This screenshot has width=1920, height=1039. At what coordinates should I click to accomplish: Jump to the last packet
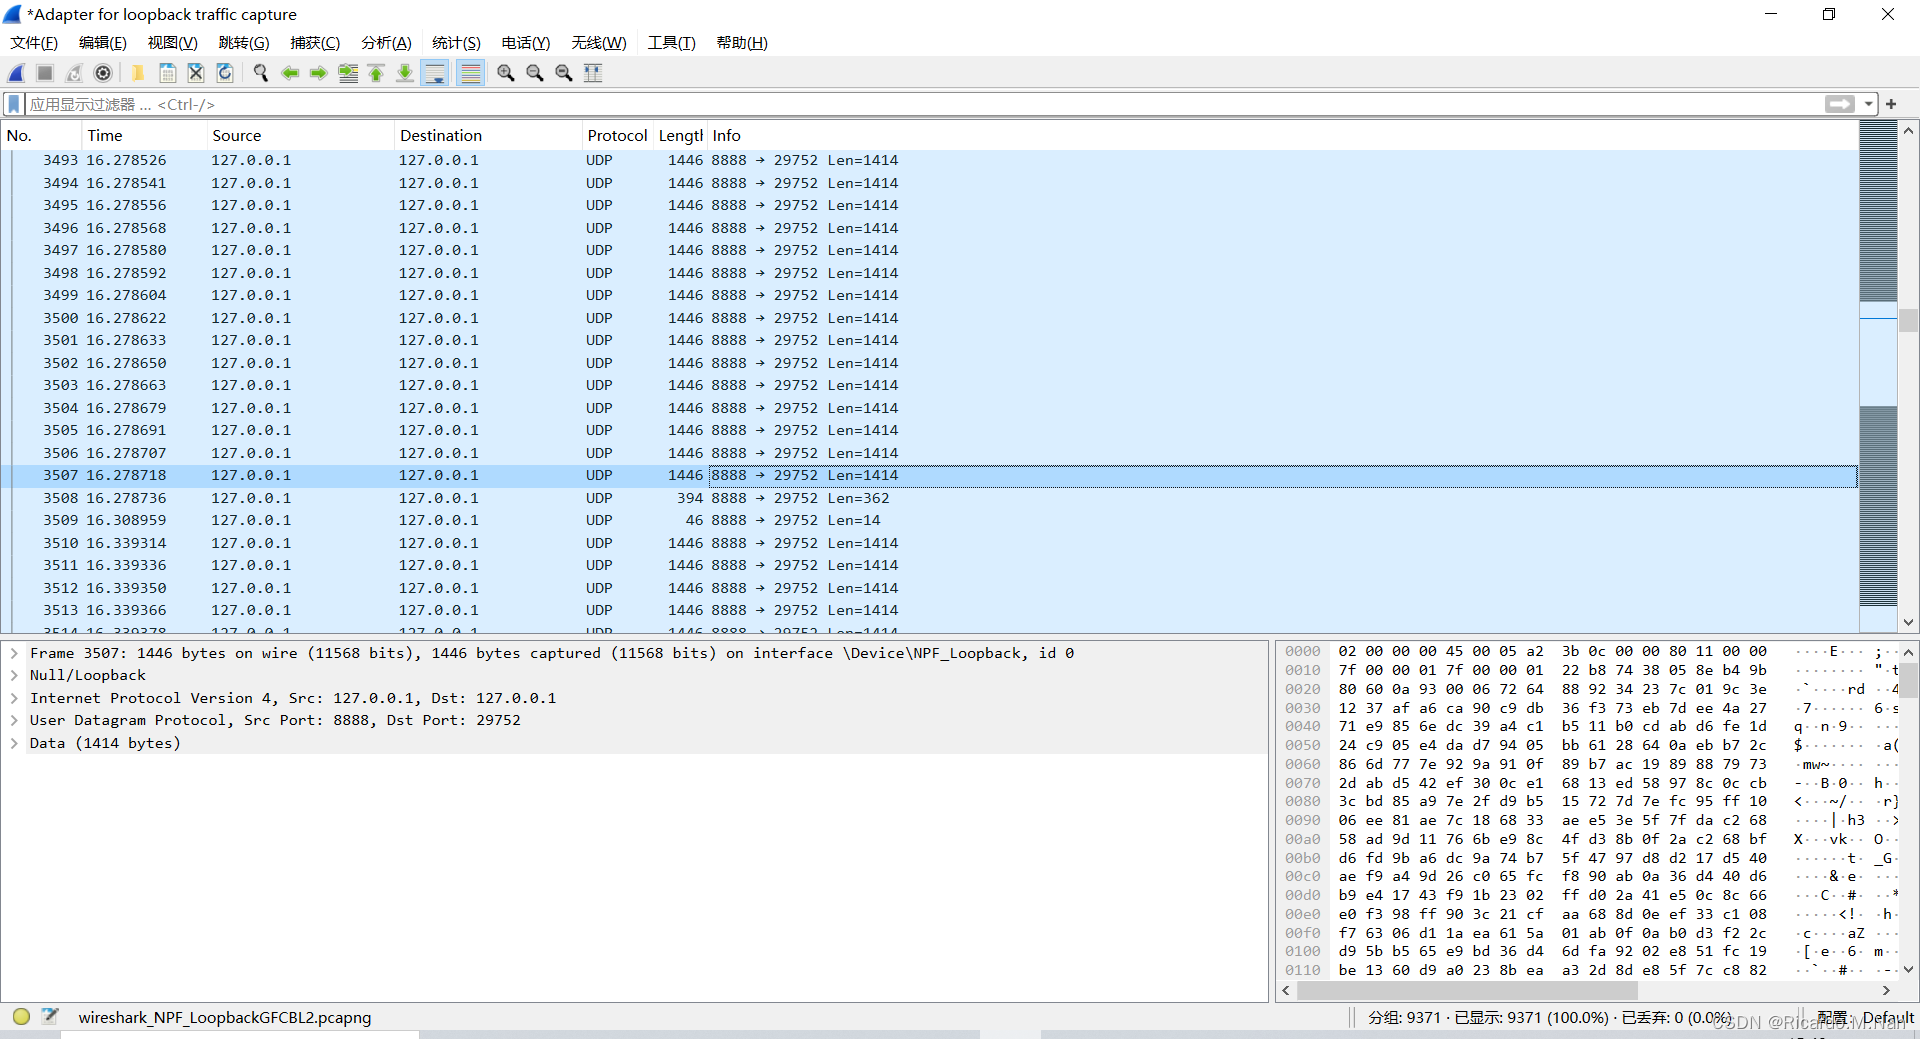(405, 73)
